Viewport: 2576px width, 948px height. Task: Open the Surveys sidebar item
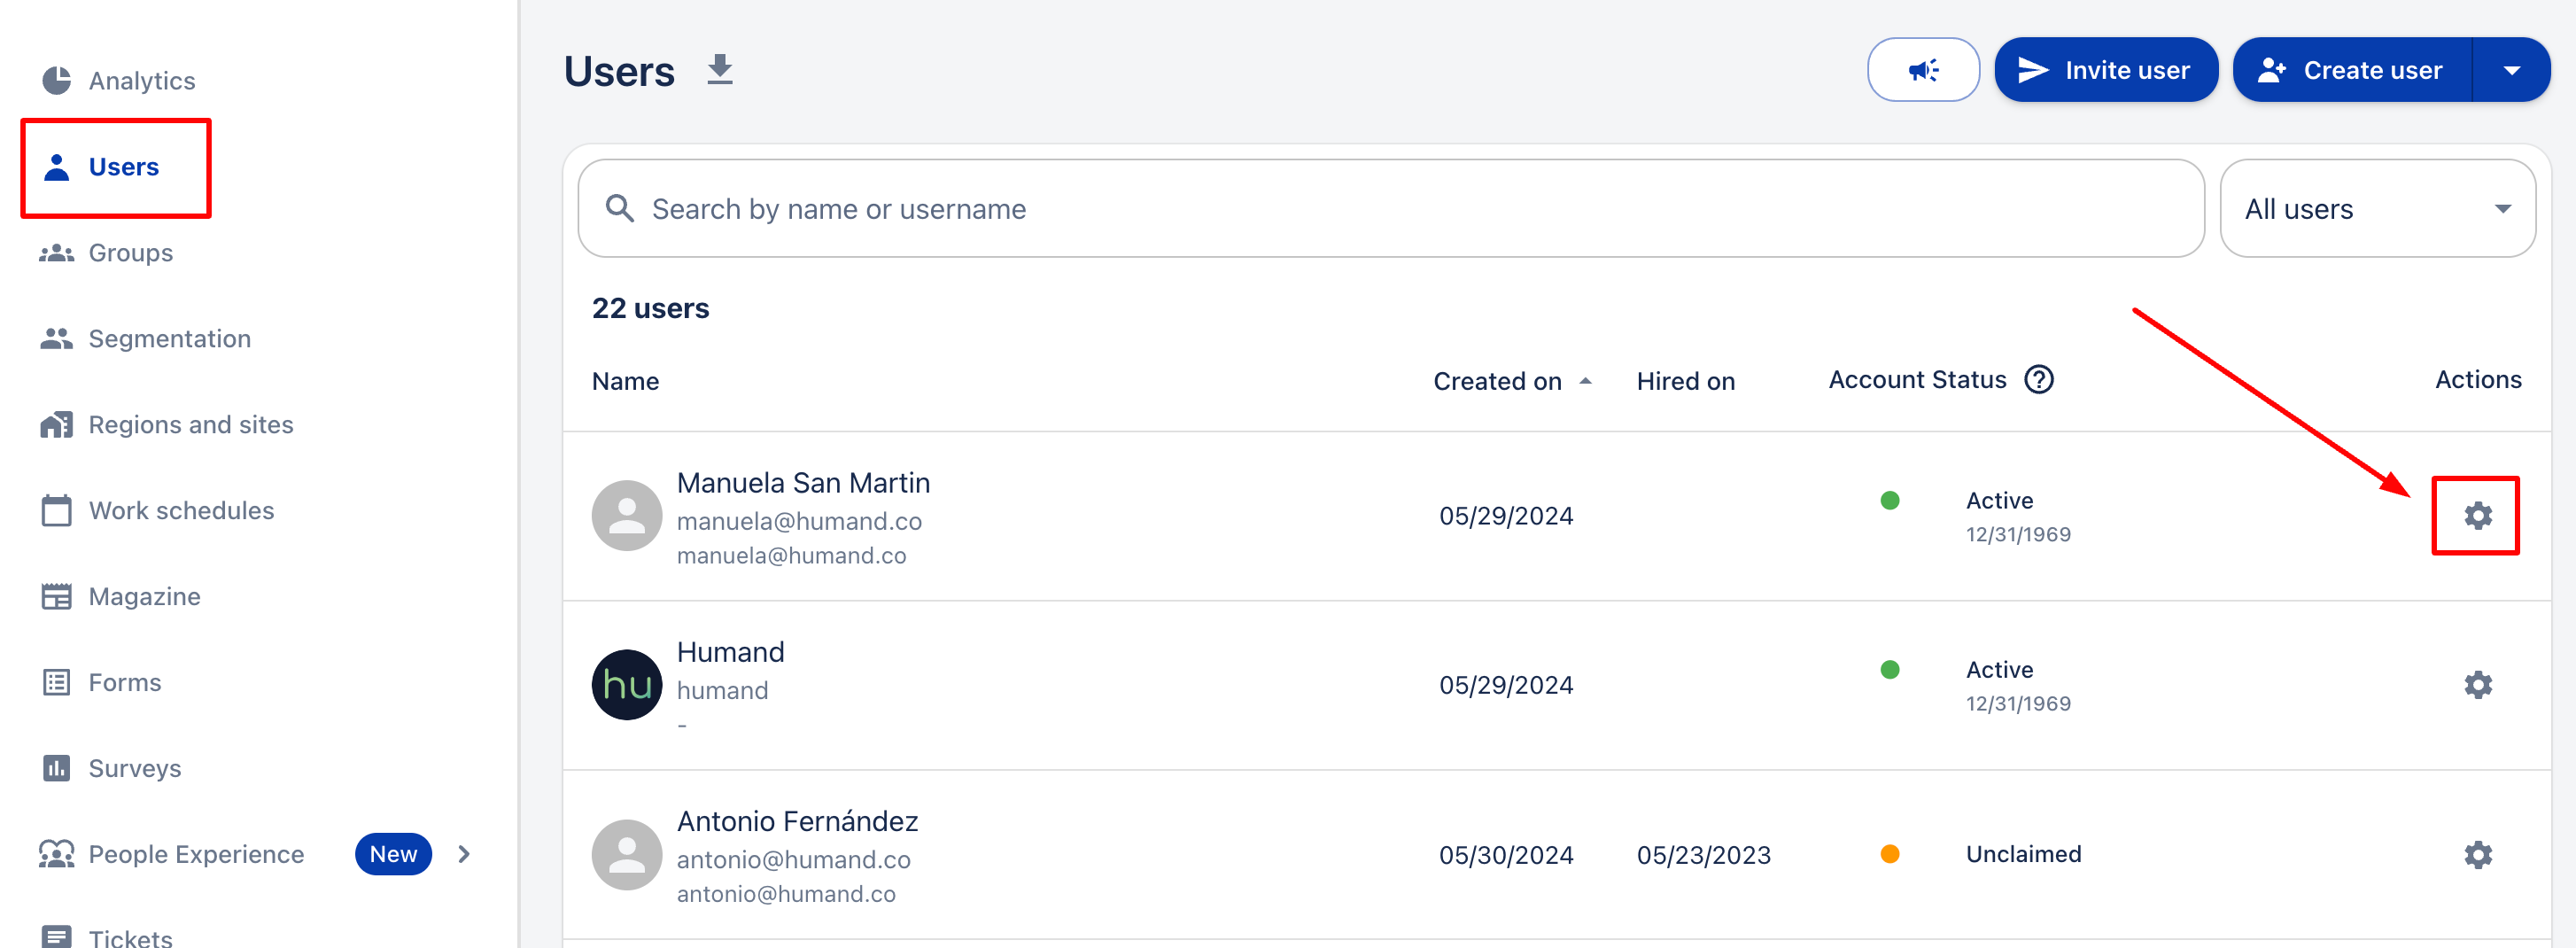point(134,768)
